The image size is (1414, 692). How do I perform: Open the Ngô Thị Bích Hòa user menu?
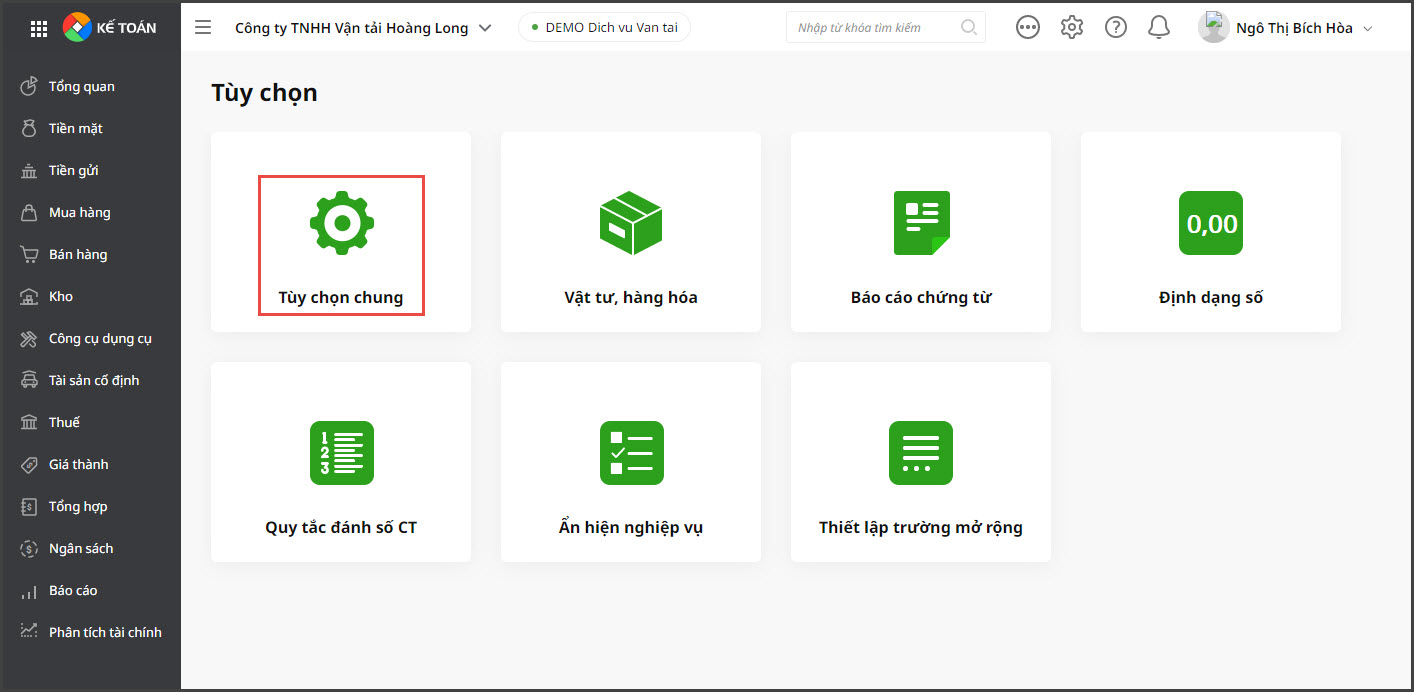click(x=1287, y=28)
